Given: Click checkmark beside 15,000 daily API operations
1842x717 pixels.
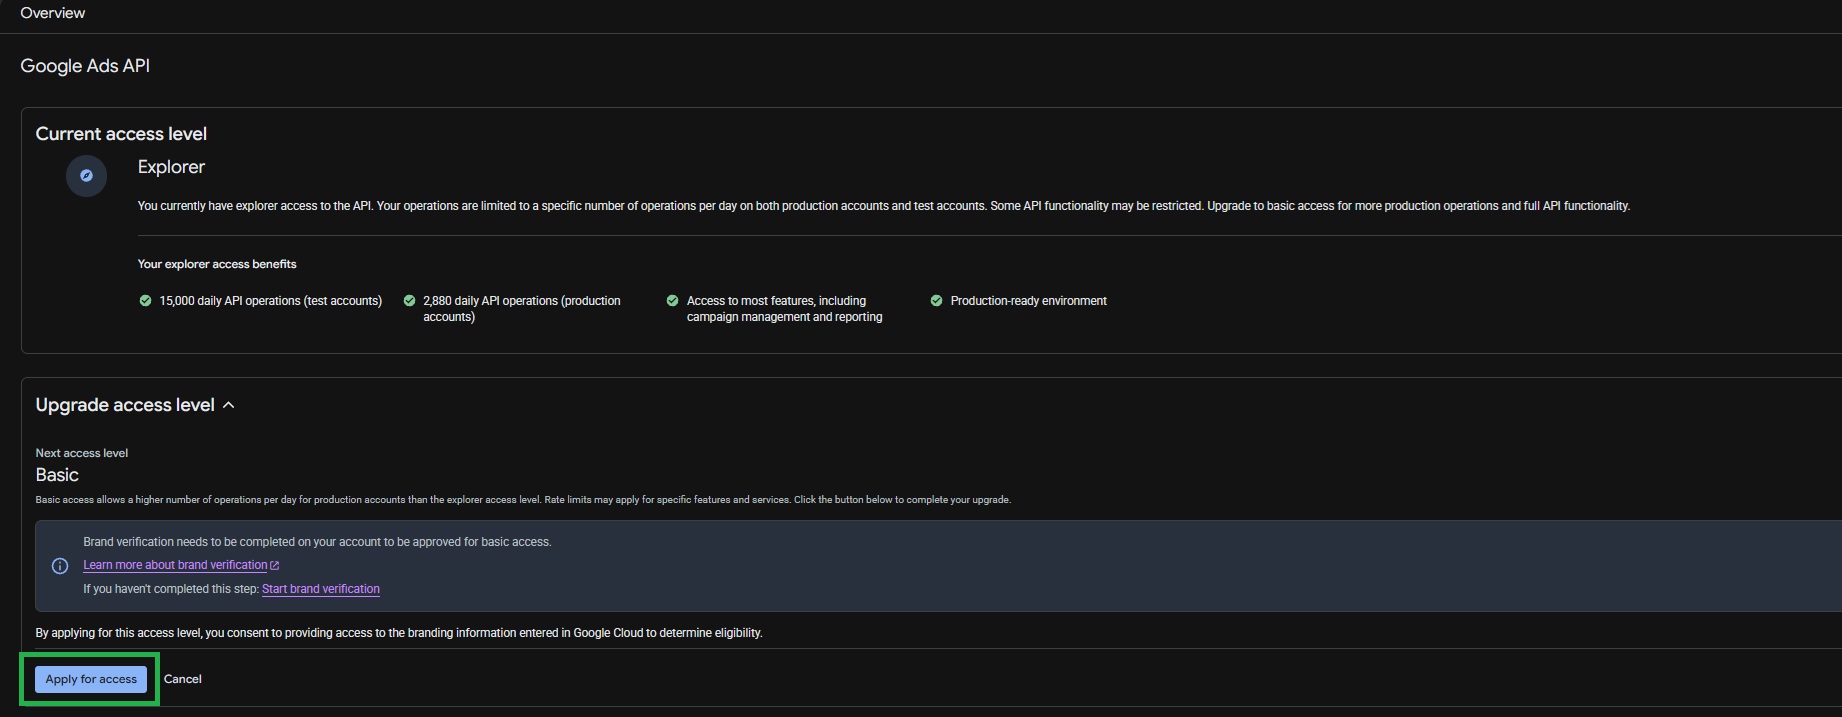Looking at the screenshot, I should (145, 301).
